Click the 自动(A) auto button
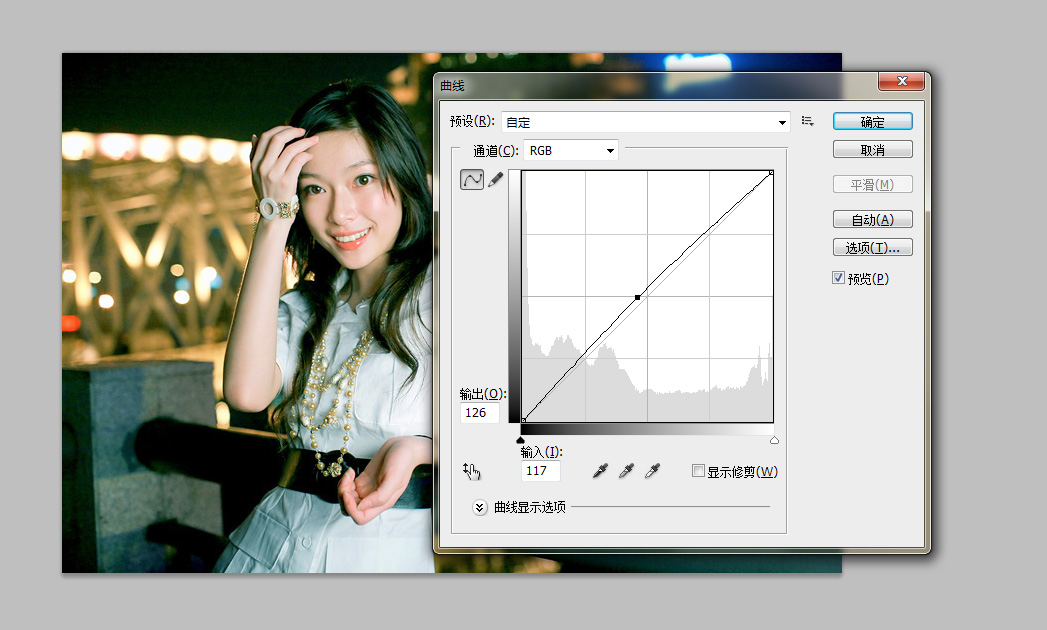Viewport: 1047px width, 630px height. [872, 219]
